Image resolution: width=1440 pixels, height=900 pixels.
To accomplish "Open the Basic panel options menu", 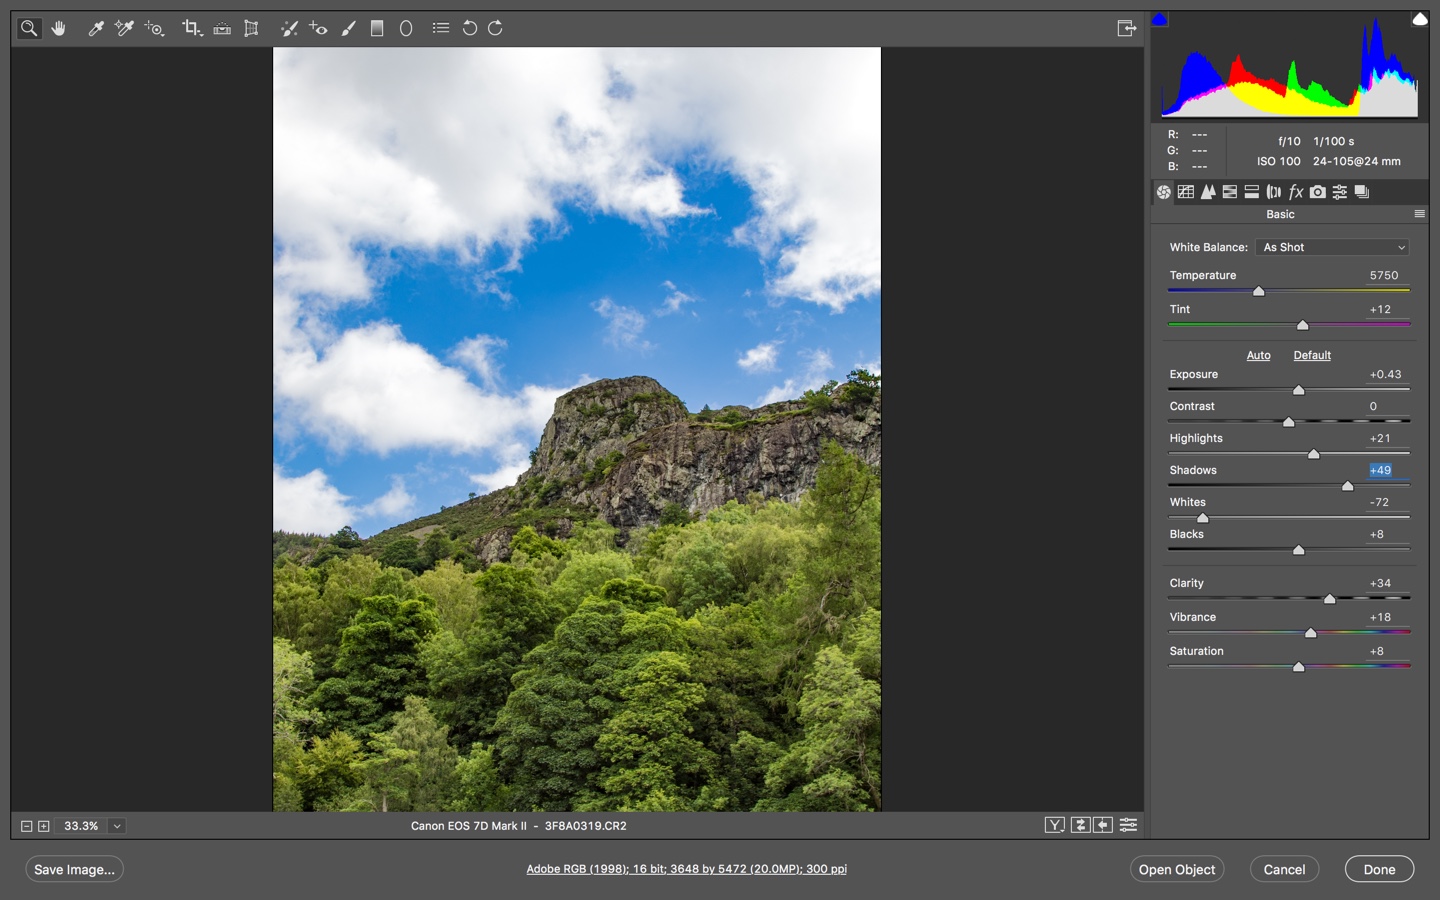I will (1419, 214).
